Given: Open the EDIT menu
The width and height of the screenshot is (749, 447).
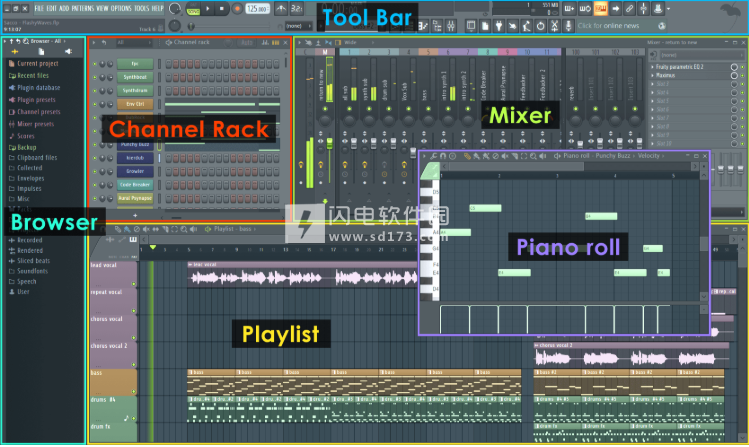Looking at the screenshot, I should 51,8.
